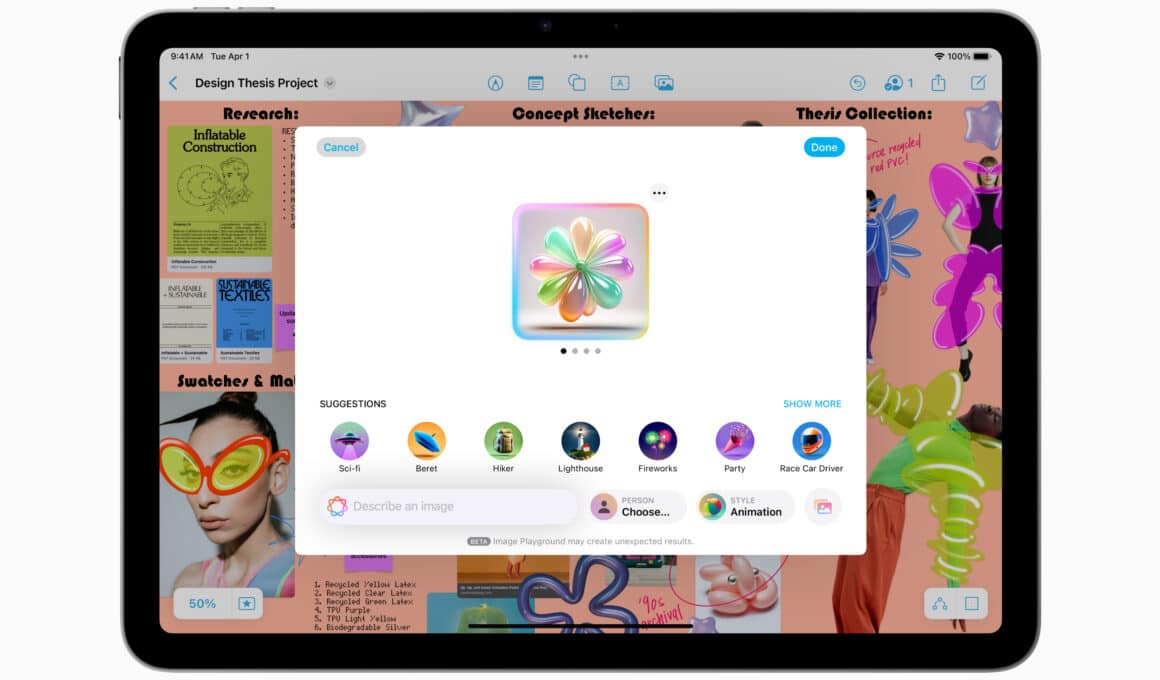1160x680 pixels.
Task: Open the 50% zoom level control
Action: coord(202,604)
